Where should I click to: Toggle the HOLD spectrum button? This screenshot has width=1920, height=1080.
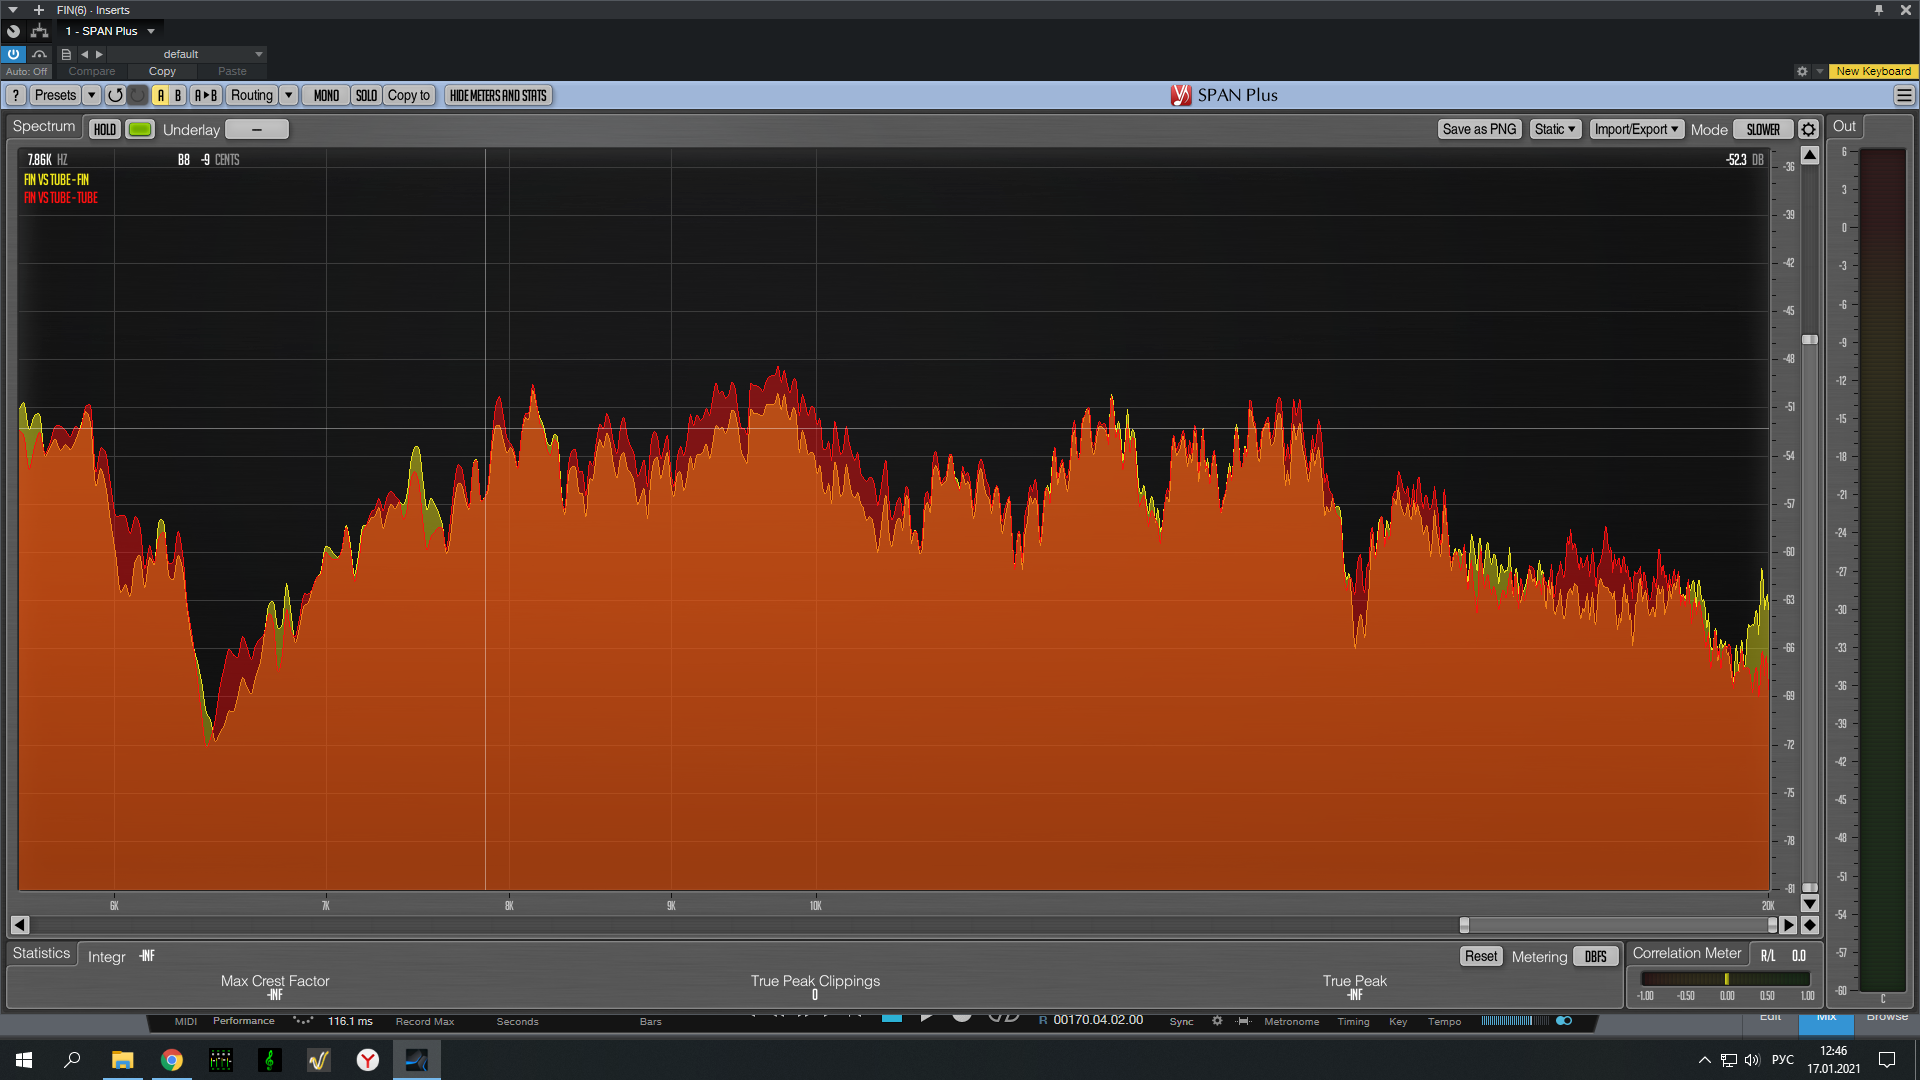(105, 129)
